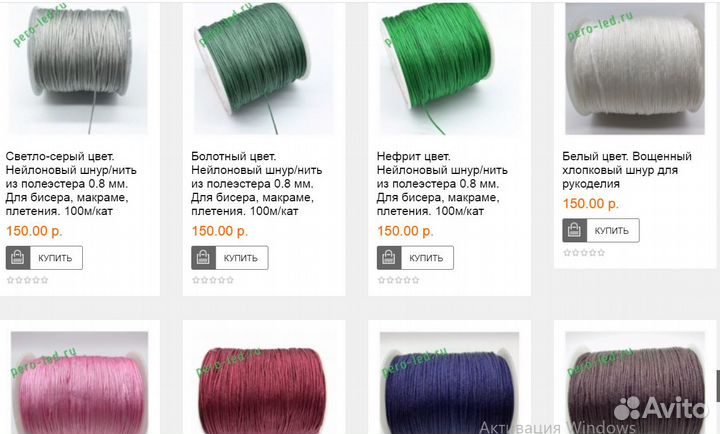This screenshot has width=720, height=434.
Task: Open the pink spool product image
Action: 79,383
